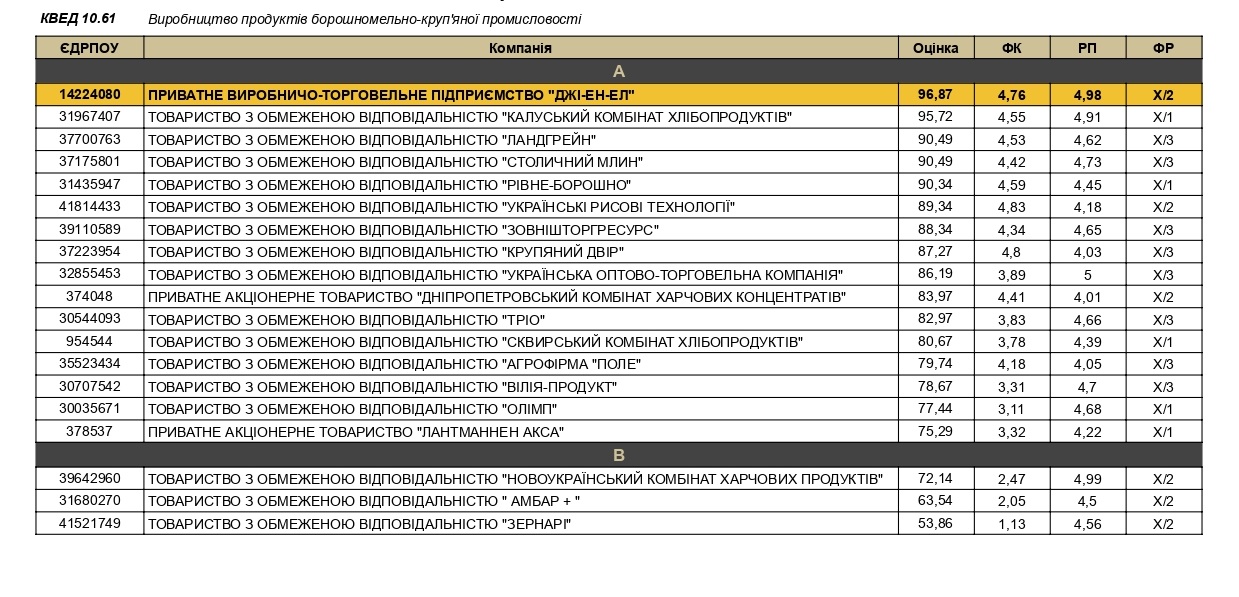Screen dimensions: 1239x597
Task: Click the group A section row
Action: pyautogui.click(x=618, y=71)
